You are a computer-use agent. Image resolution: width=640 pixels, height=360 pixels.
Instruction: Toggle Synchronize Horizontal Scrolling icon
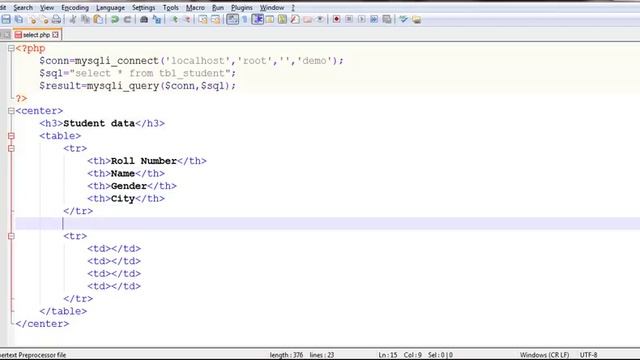pos(216,19)
